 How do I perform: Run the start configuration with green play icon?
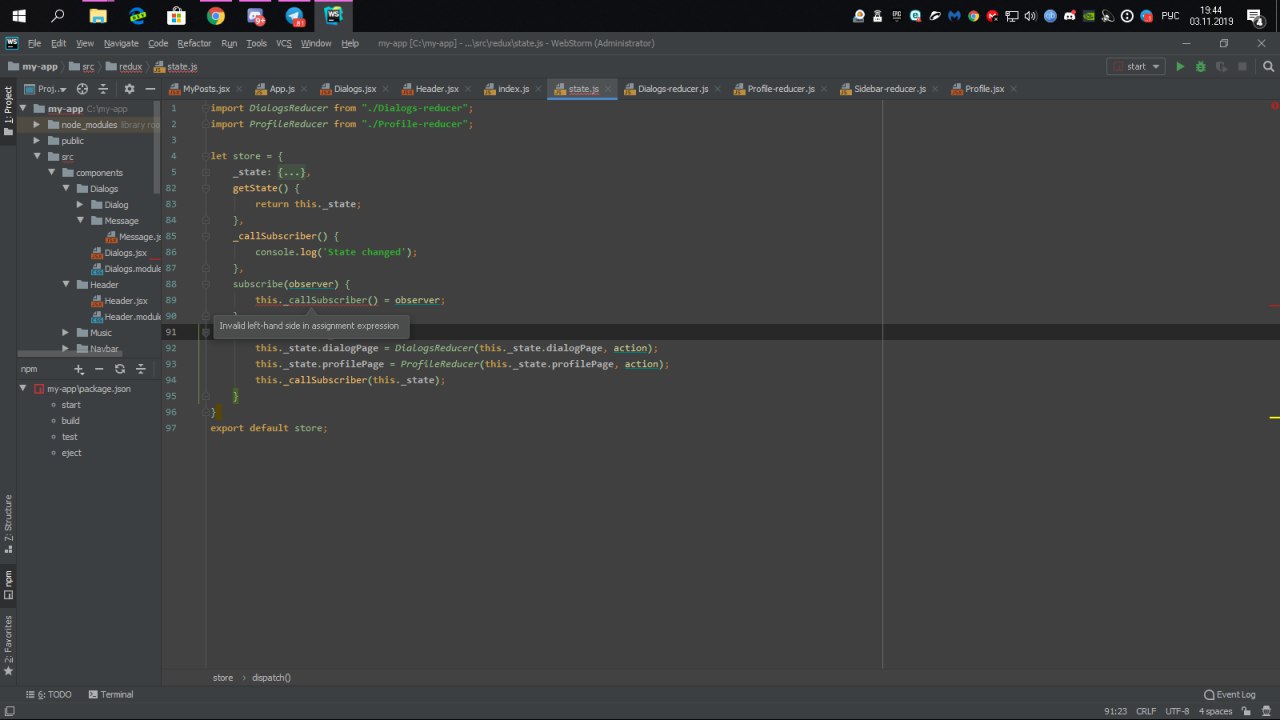tap(1180, 67)
